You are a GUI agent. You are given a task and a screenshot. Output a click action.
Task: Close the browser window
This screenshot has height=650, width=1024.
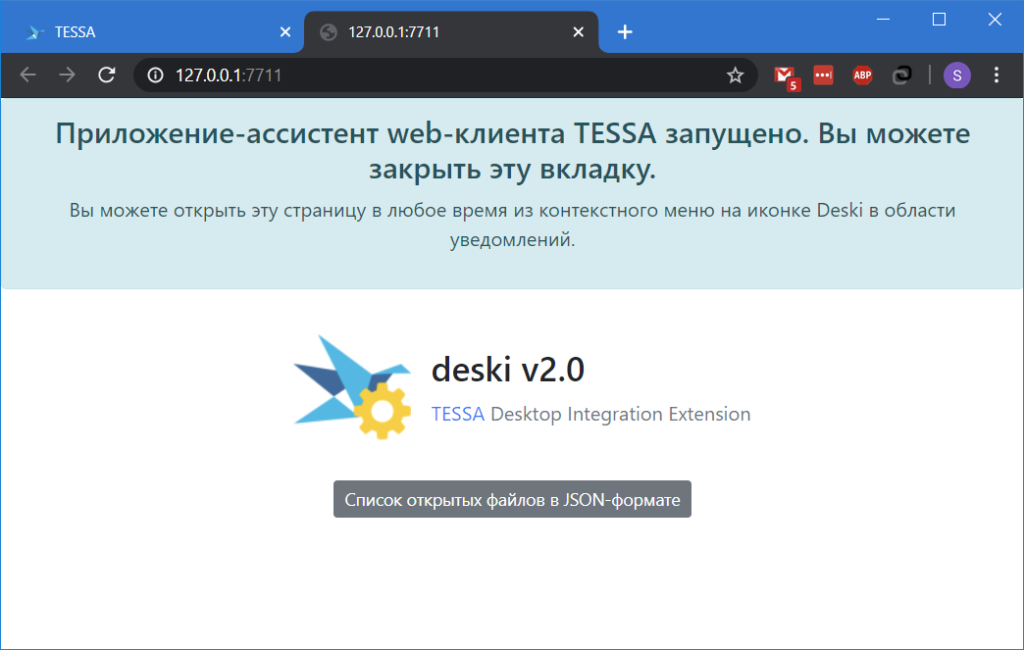click(x=995, y=20)
